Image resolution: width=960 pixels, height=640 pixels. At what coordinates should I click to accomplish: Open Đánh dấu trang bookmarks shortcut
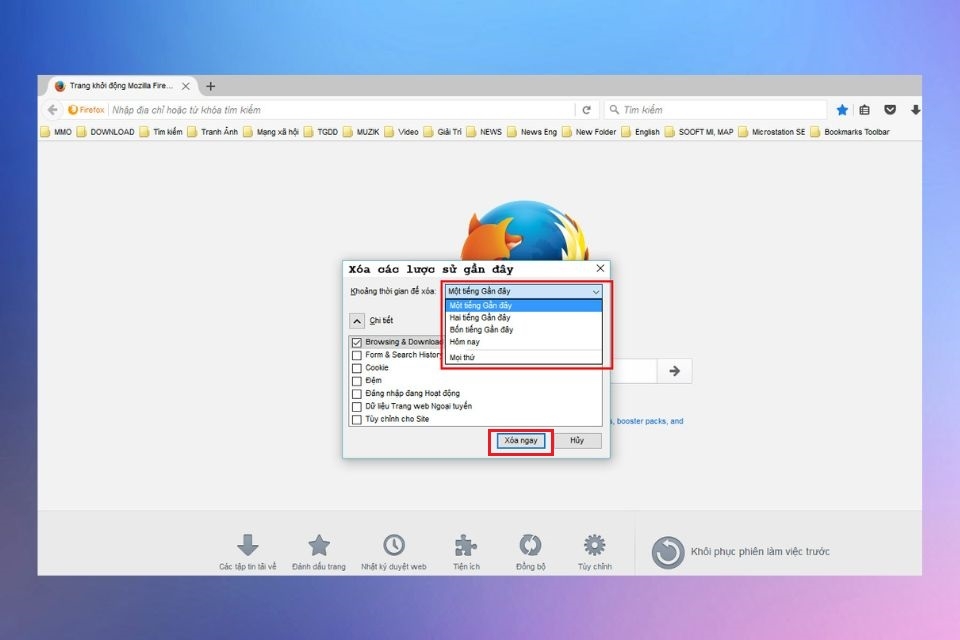tap(319, 552)
